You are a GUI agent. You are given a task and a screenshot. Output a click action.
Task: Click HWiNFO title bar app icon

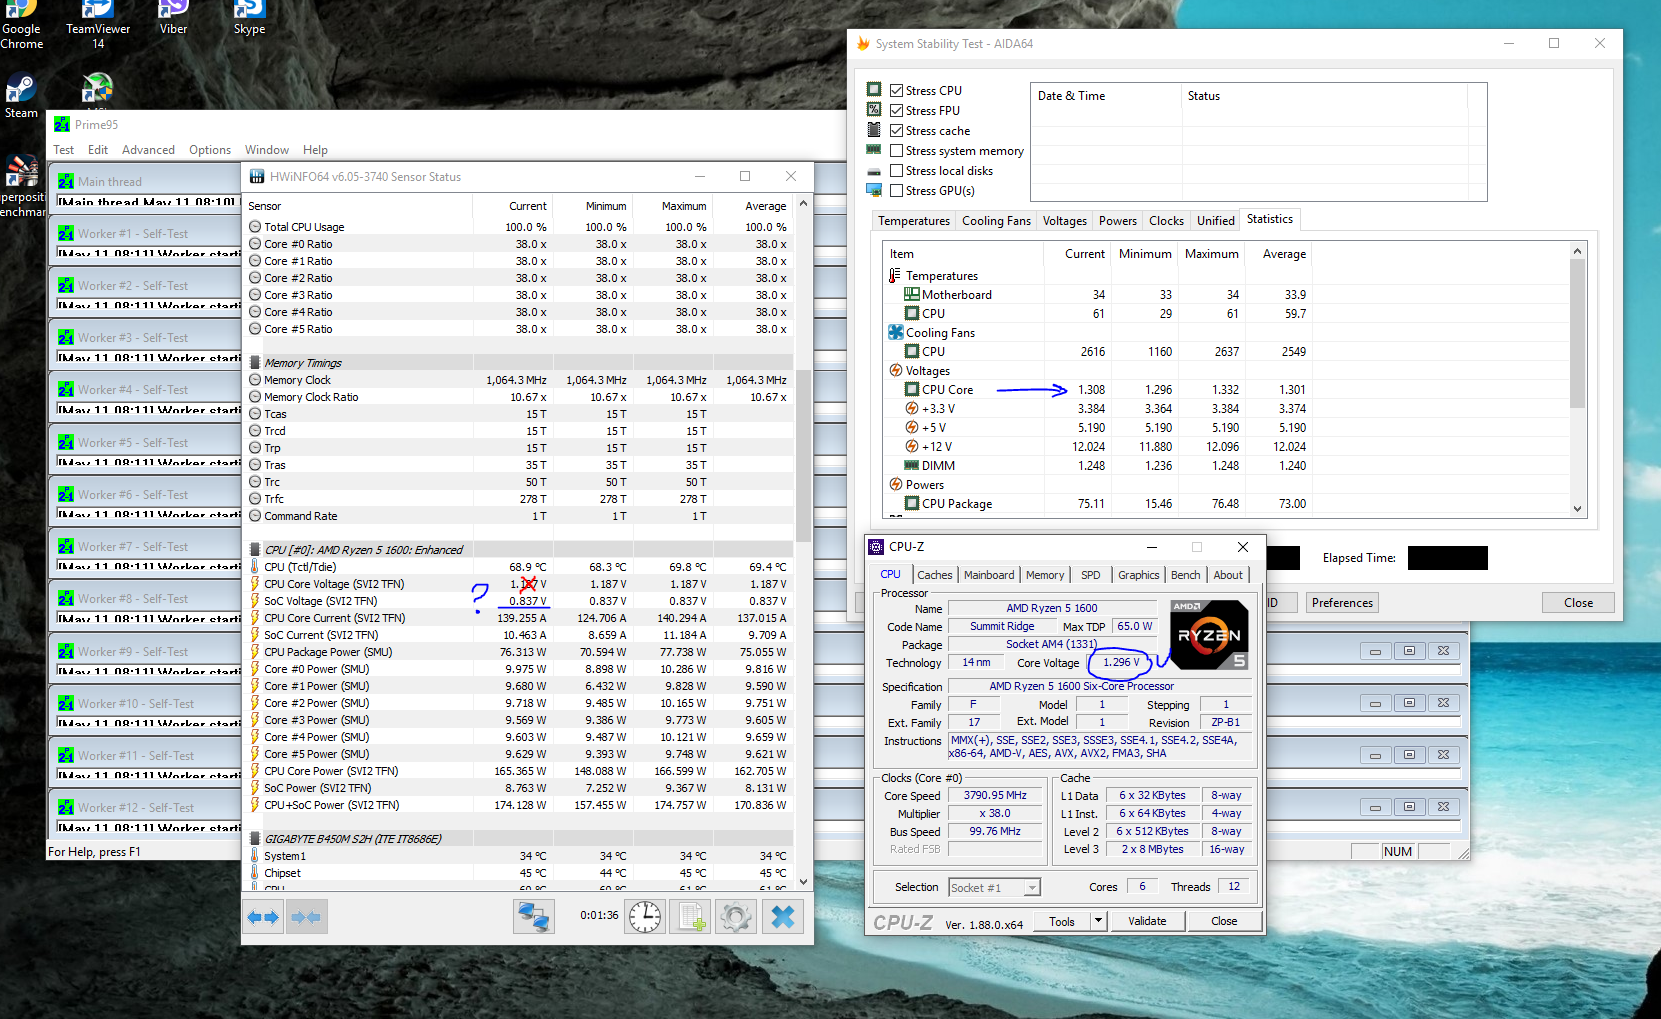pyautogui.click(x=256, y=177)
